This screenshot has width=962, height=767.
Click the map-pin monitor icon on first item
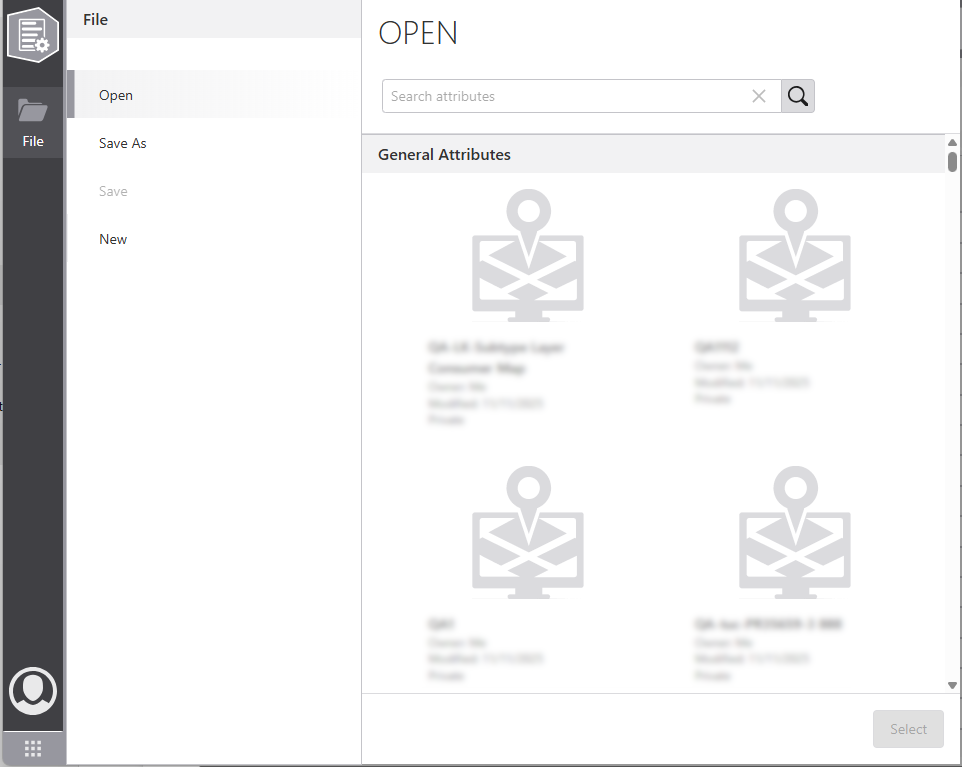527,253
